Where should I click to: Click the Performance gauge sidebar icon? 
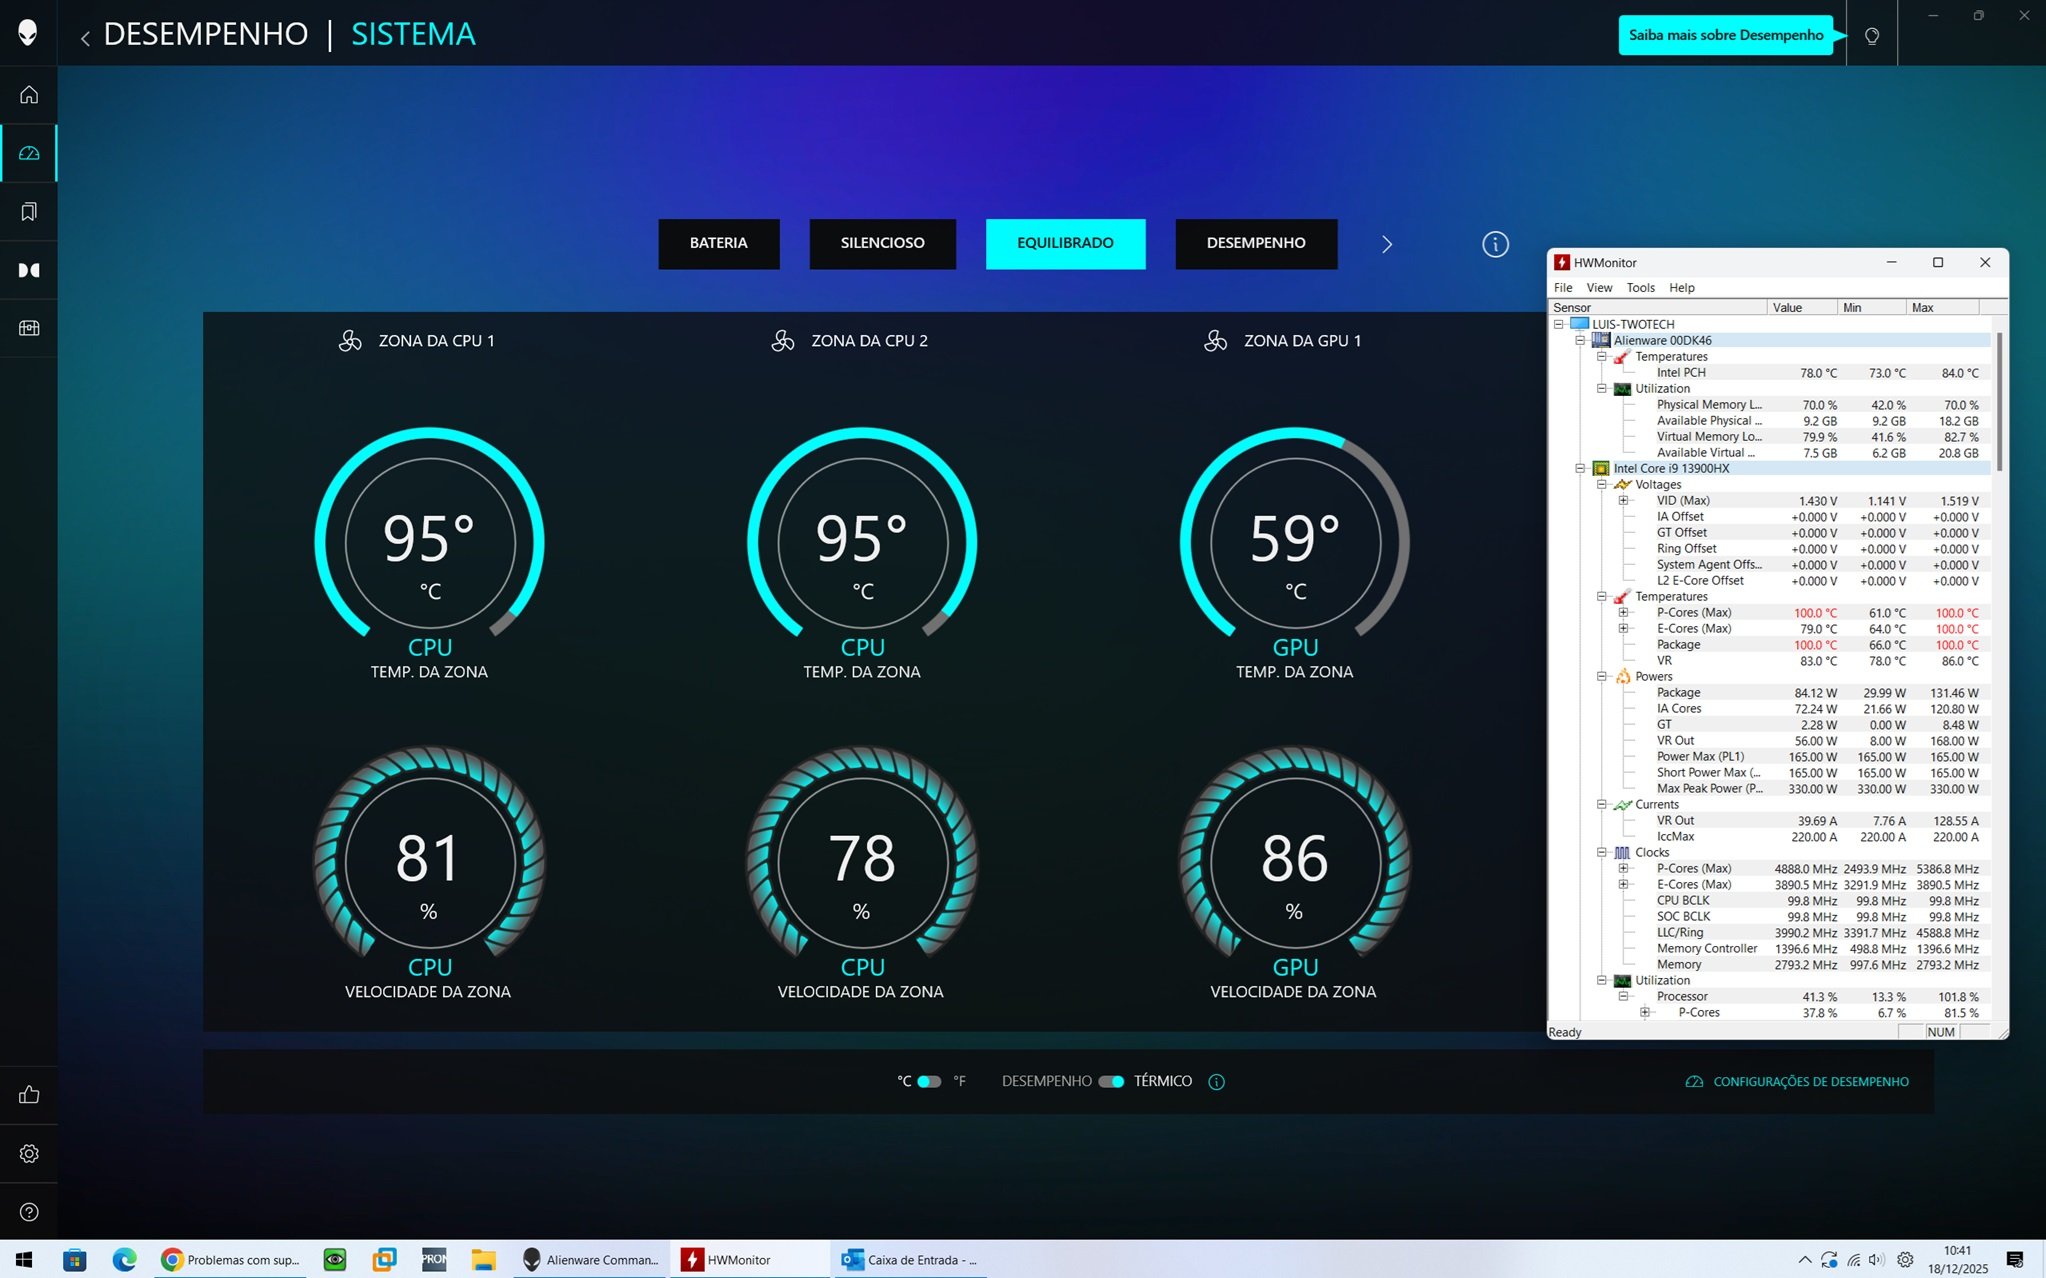point(29,153)
